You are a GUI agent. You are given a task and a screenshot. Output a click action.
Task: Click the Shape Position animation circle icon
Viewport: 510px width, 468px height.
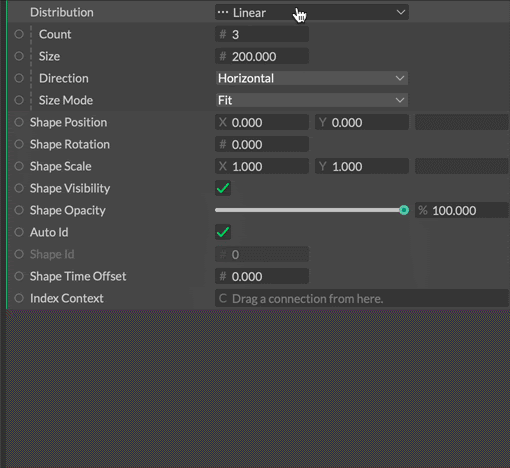(x=19, y=122)
